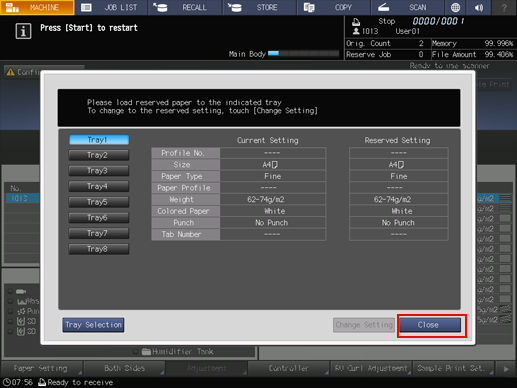This screenshot has height=388, width=517.
Task: Open Sample Print Set. button
Action: pyautogui.click(x=453, y=368)
